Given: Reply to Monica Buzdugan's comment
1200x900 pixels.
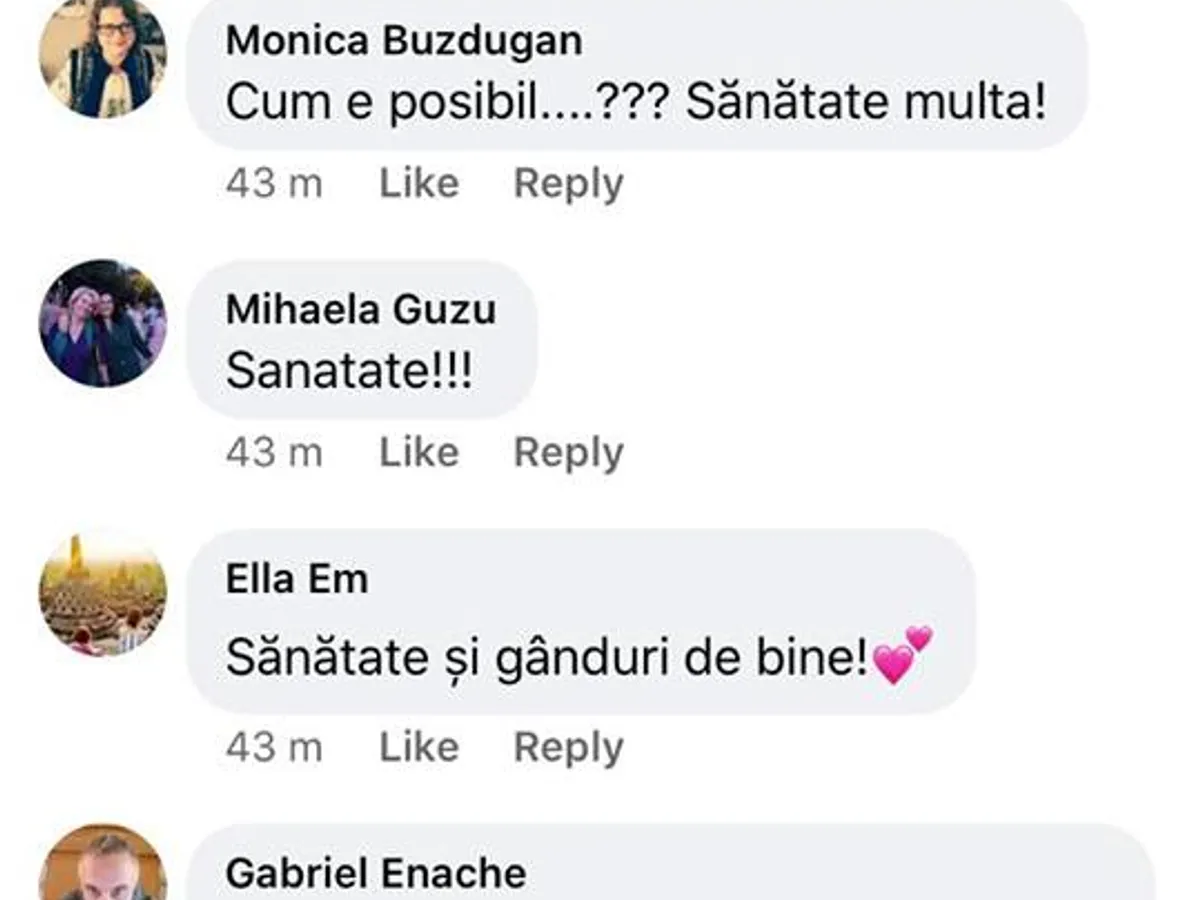Looking at the screenshot, I should click(568, 184).
